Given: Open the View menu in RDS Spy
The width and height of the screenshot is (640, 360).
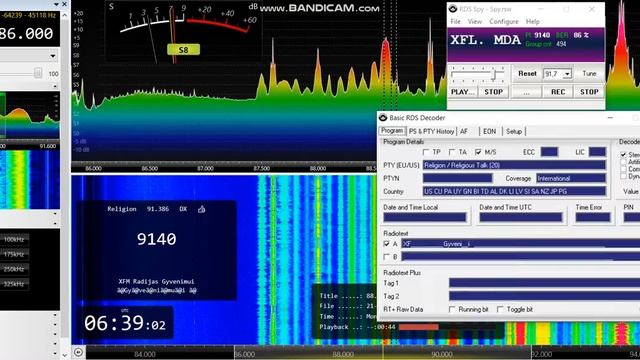Looking at the screenshot, I should pyautogui.click(x=475, y=22).
